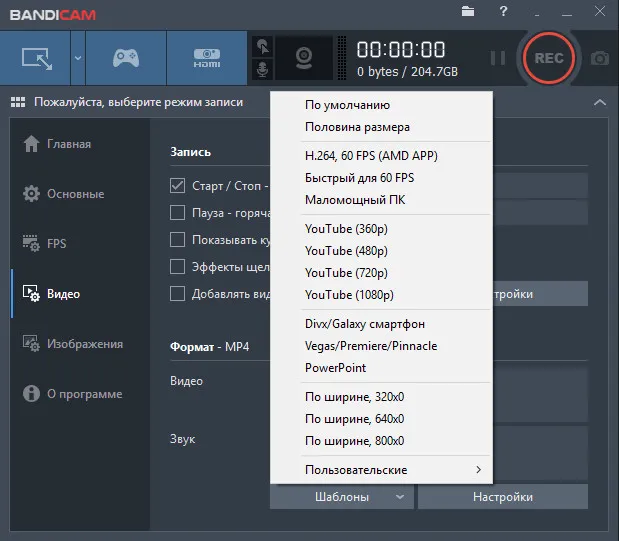
Task: Switch to HDMI device recording mode
Action: [207, 58]
